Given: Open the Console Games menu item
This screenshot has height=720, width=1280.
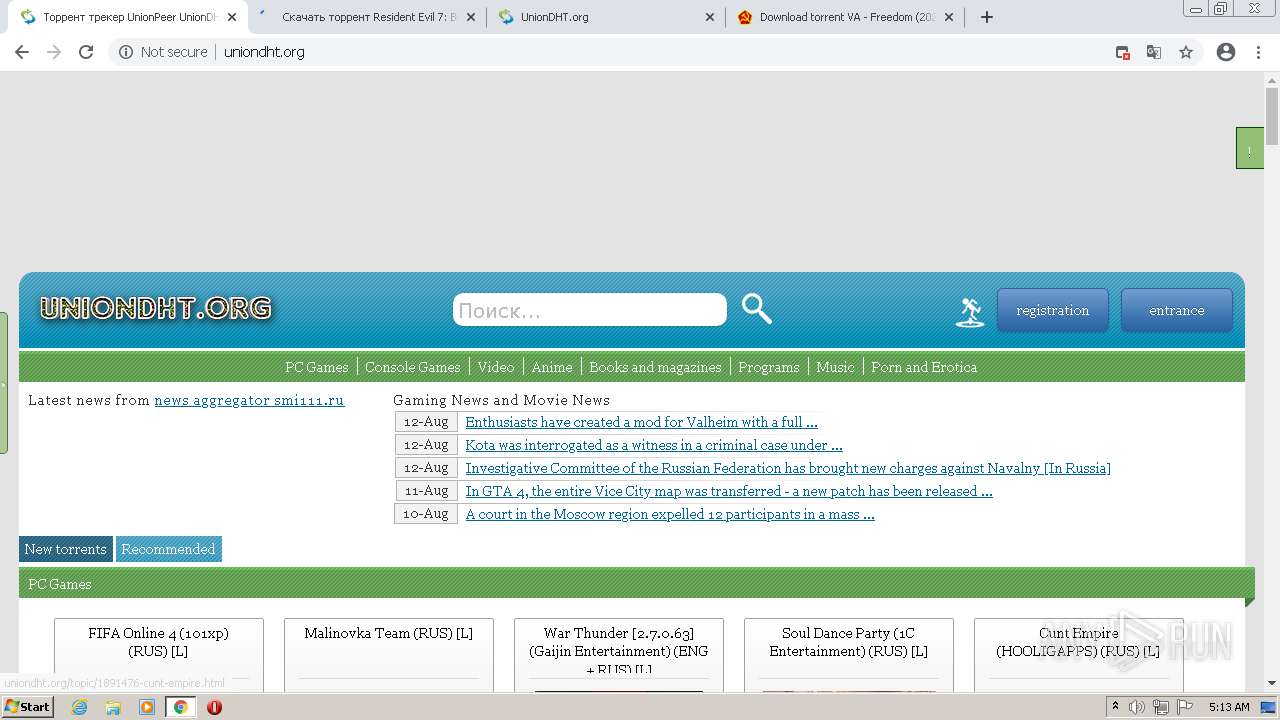Looking at the screenshot, I should [x=412, y=367].
